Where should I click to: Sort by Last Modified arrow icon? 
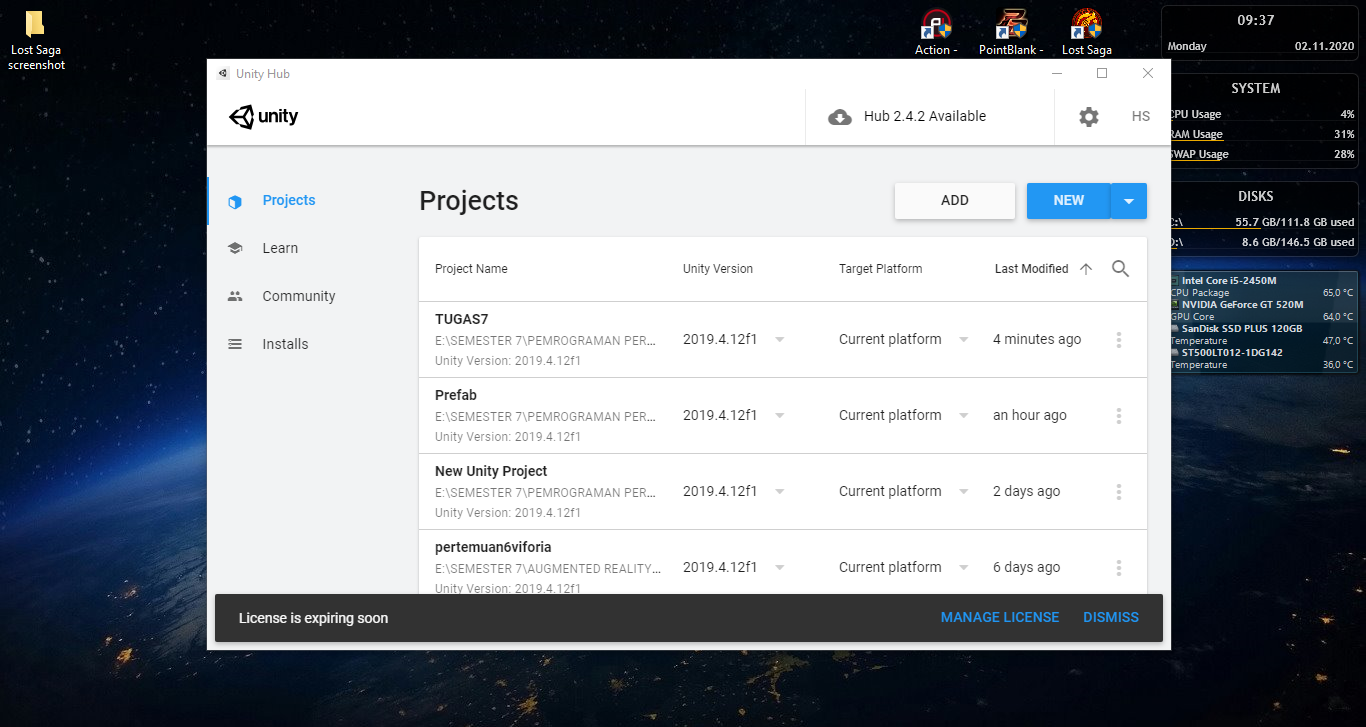(x=1086, y=269)
